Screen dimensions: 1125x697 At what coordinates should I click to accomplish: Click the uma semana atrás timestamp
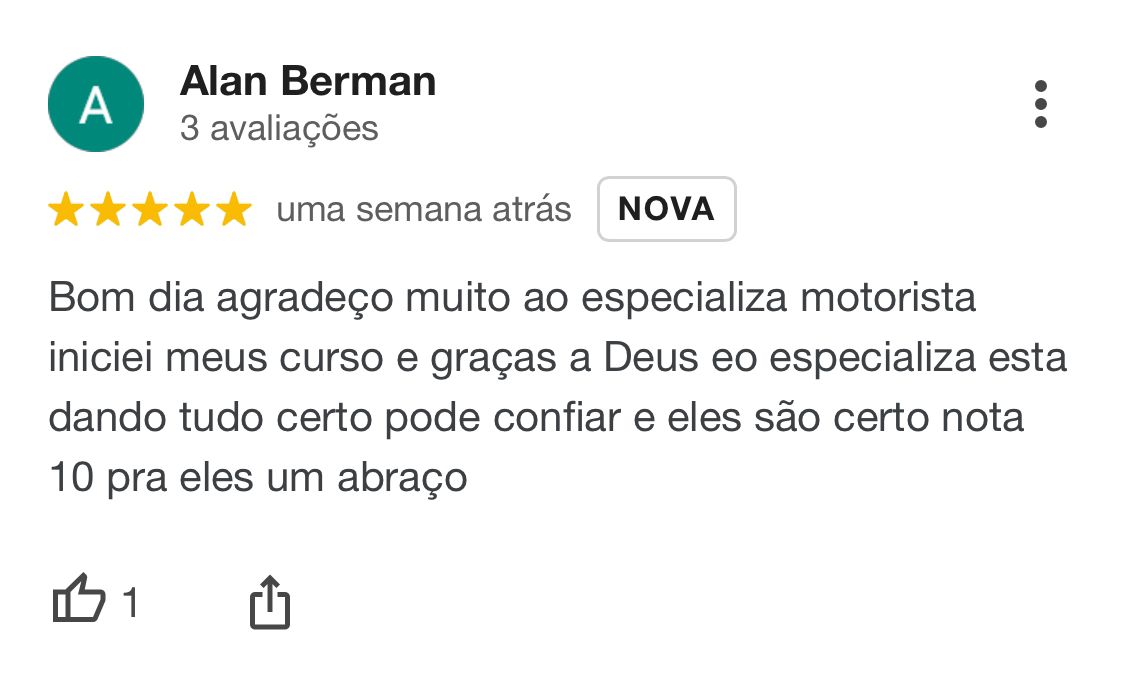(422, 209)
